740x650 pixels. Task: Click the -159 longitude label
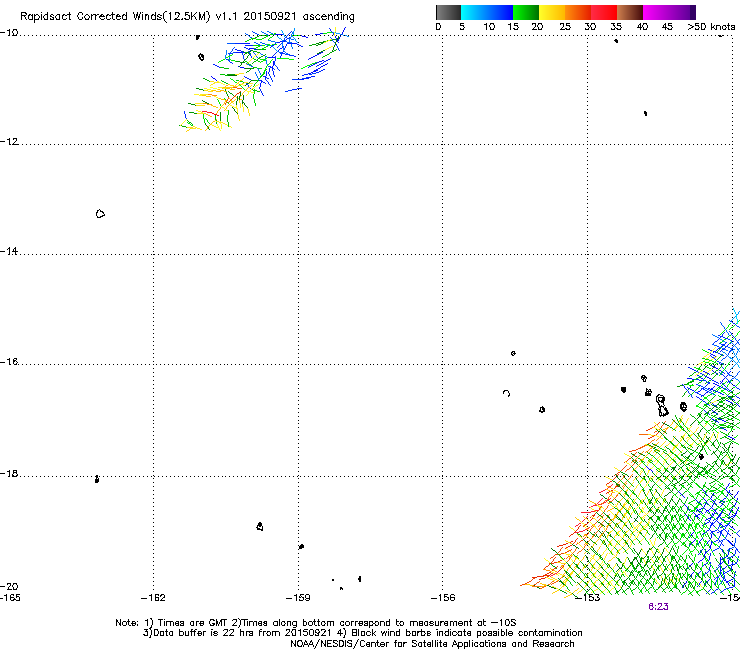coord(298,598)
